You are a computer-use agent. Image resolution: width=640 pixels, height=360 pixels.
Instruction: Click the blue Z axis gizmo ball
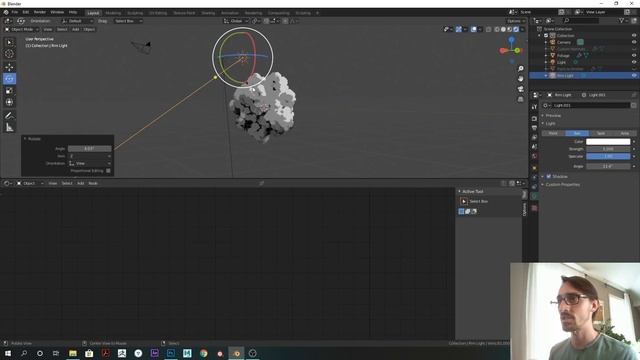pyautogui.click(x=511, y=40)
